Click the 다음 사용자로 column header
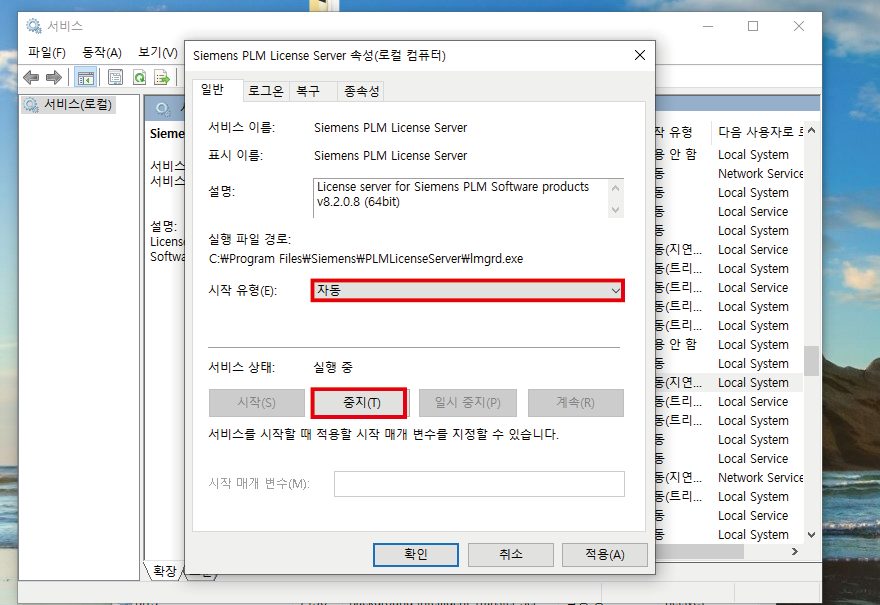Screen dimensions: 880x605 point(760,132)
